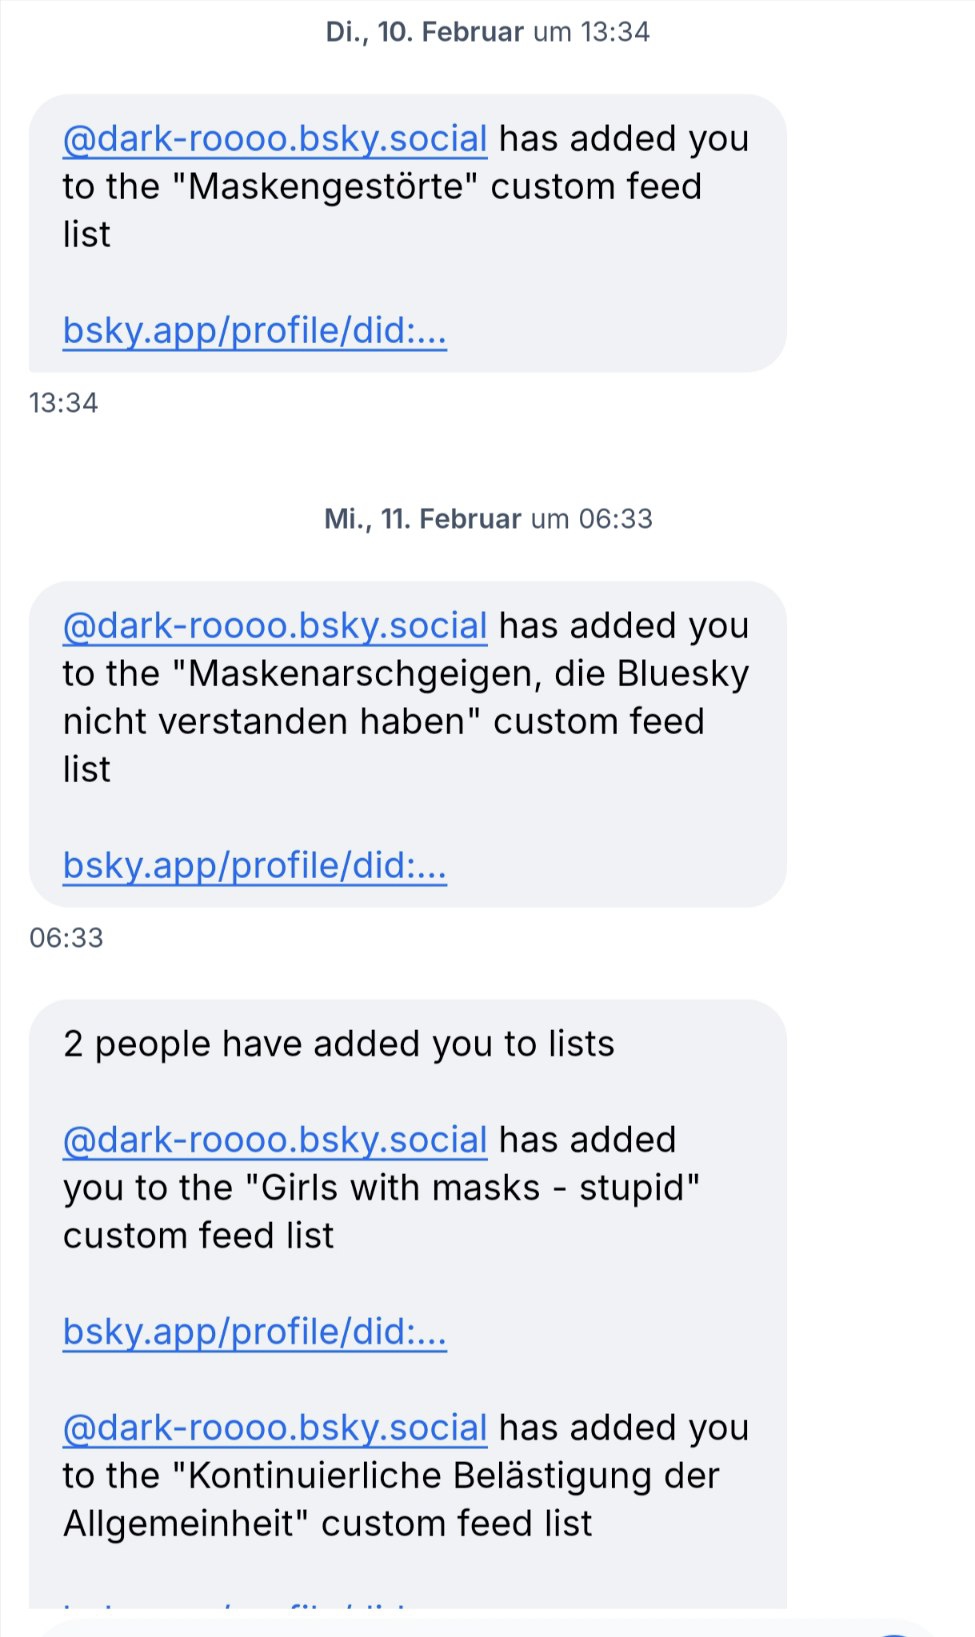Tap @dark-roooo mention above "Kontinuierliche Belästigung" text
975x1637 pixels.
pos(275,1428)
